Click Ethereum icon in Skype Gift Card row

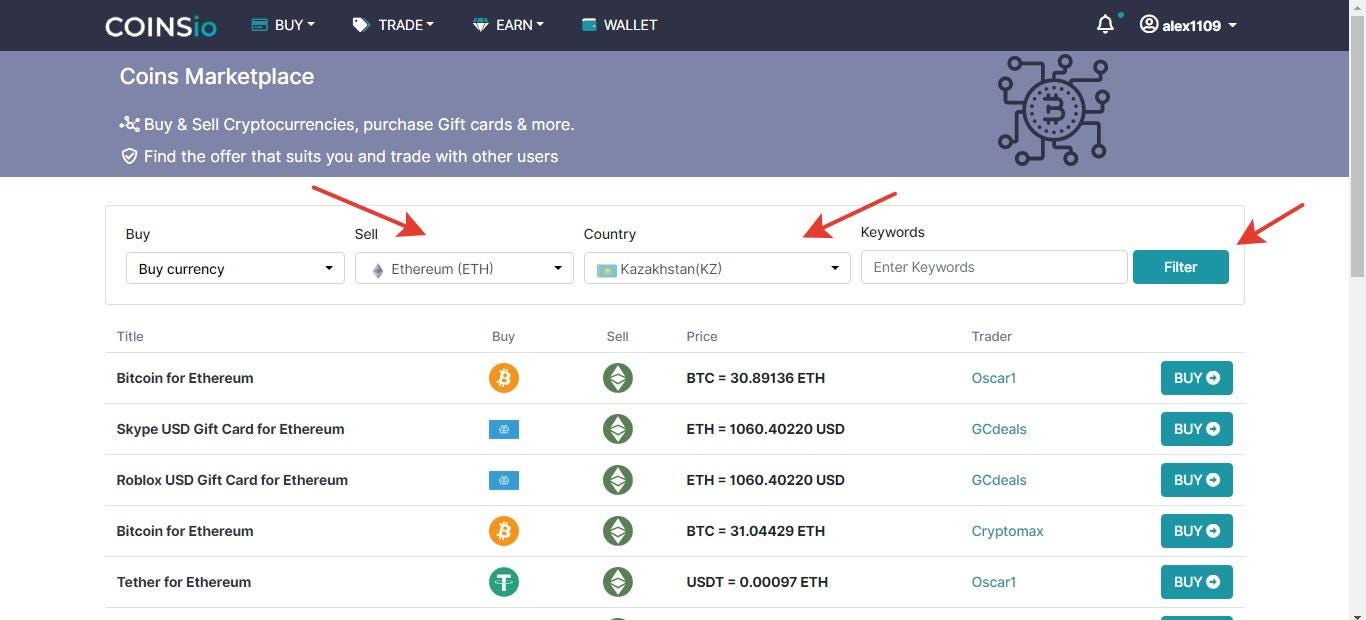tap(618, 429)
